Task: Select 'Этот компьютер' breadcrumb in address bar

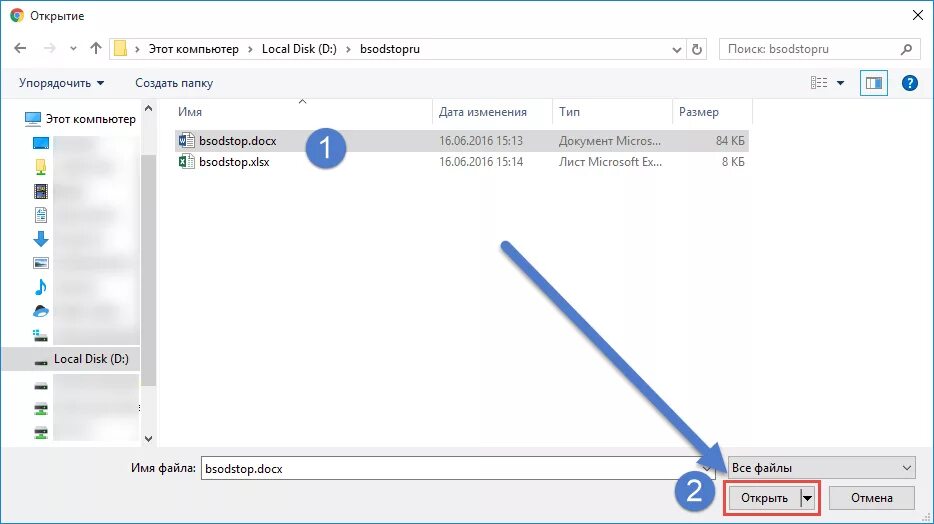Action: click(x=194, y=49)
